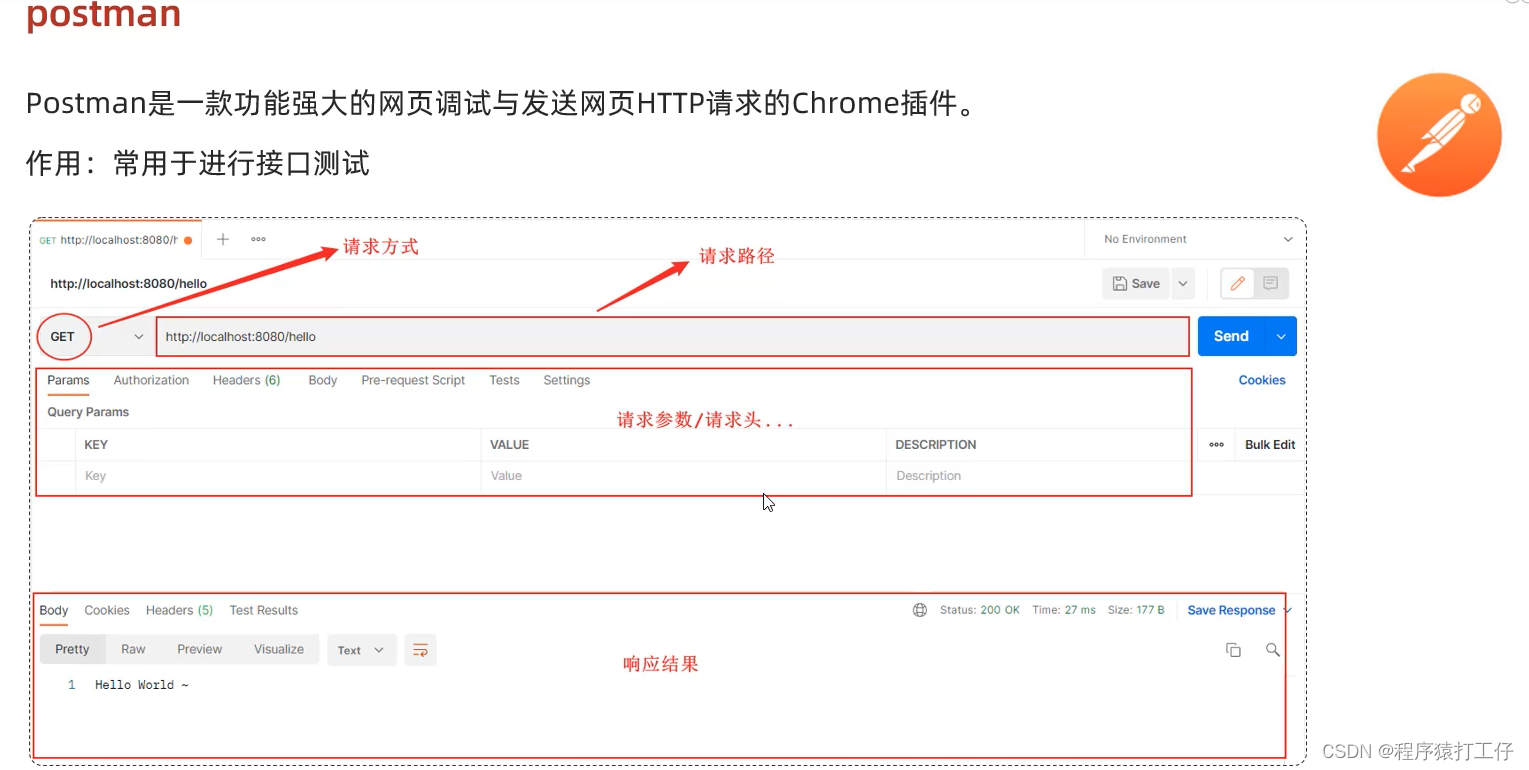Click the Bulk Edit link
This screenshot has height=770, width=1529.
click(x=1270, y=445)
